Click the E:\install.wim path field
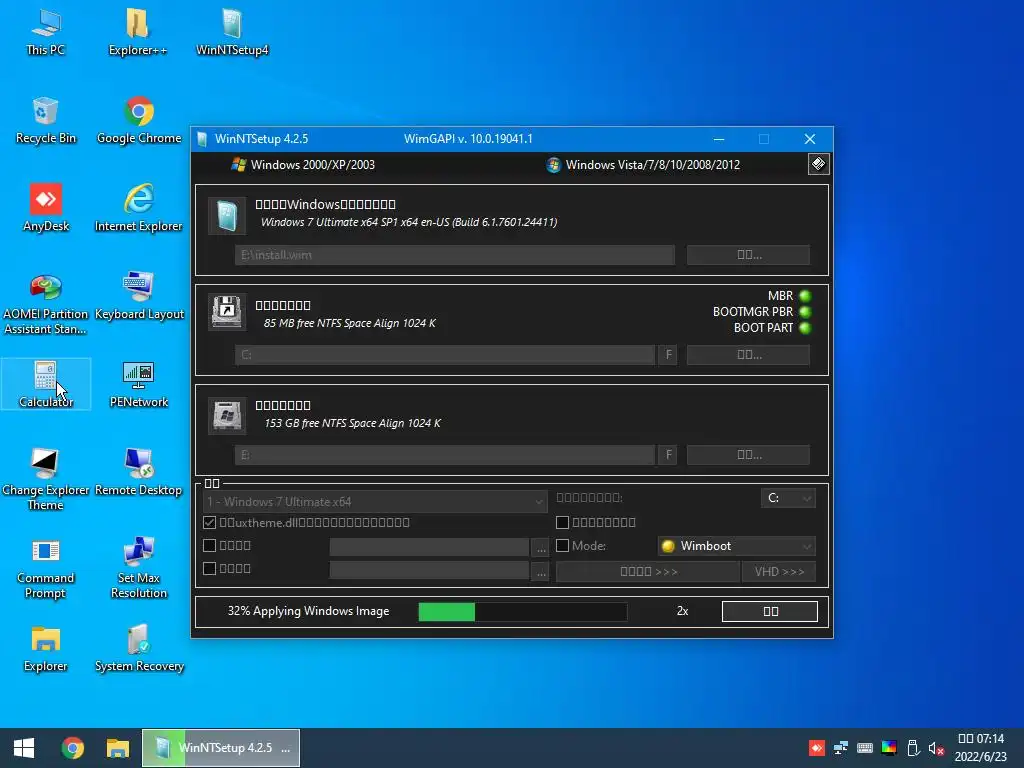This screenshot has width=1024, height=768. click(455, 255)
